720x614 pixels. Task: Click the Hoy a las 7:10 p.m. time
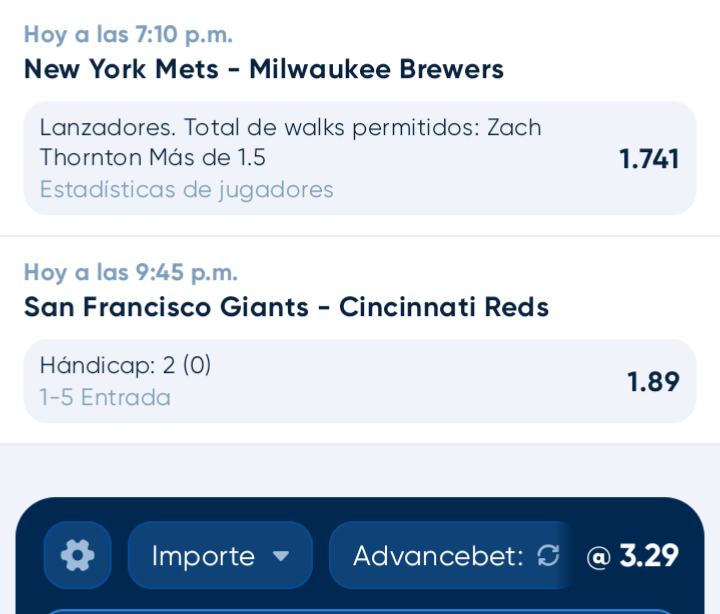[128, 34]
